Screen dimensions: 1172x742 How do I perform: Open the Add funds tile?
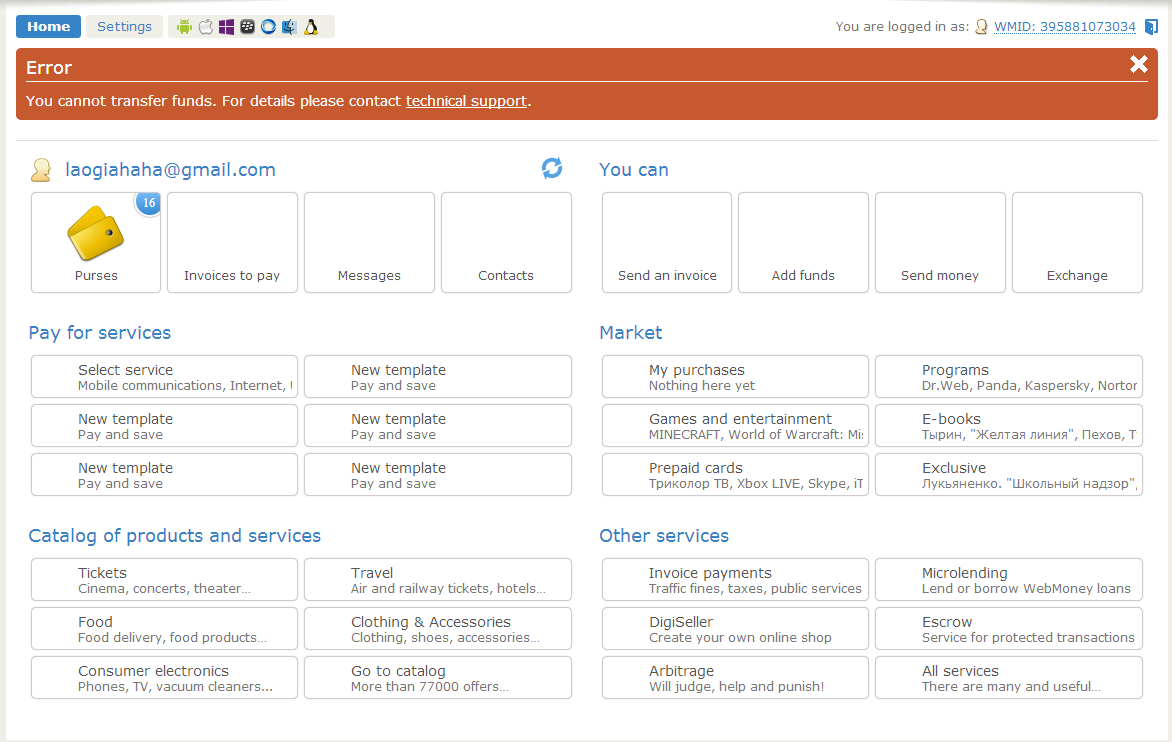click(803, 243)
